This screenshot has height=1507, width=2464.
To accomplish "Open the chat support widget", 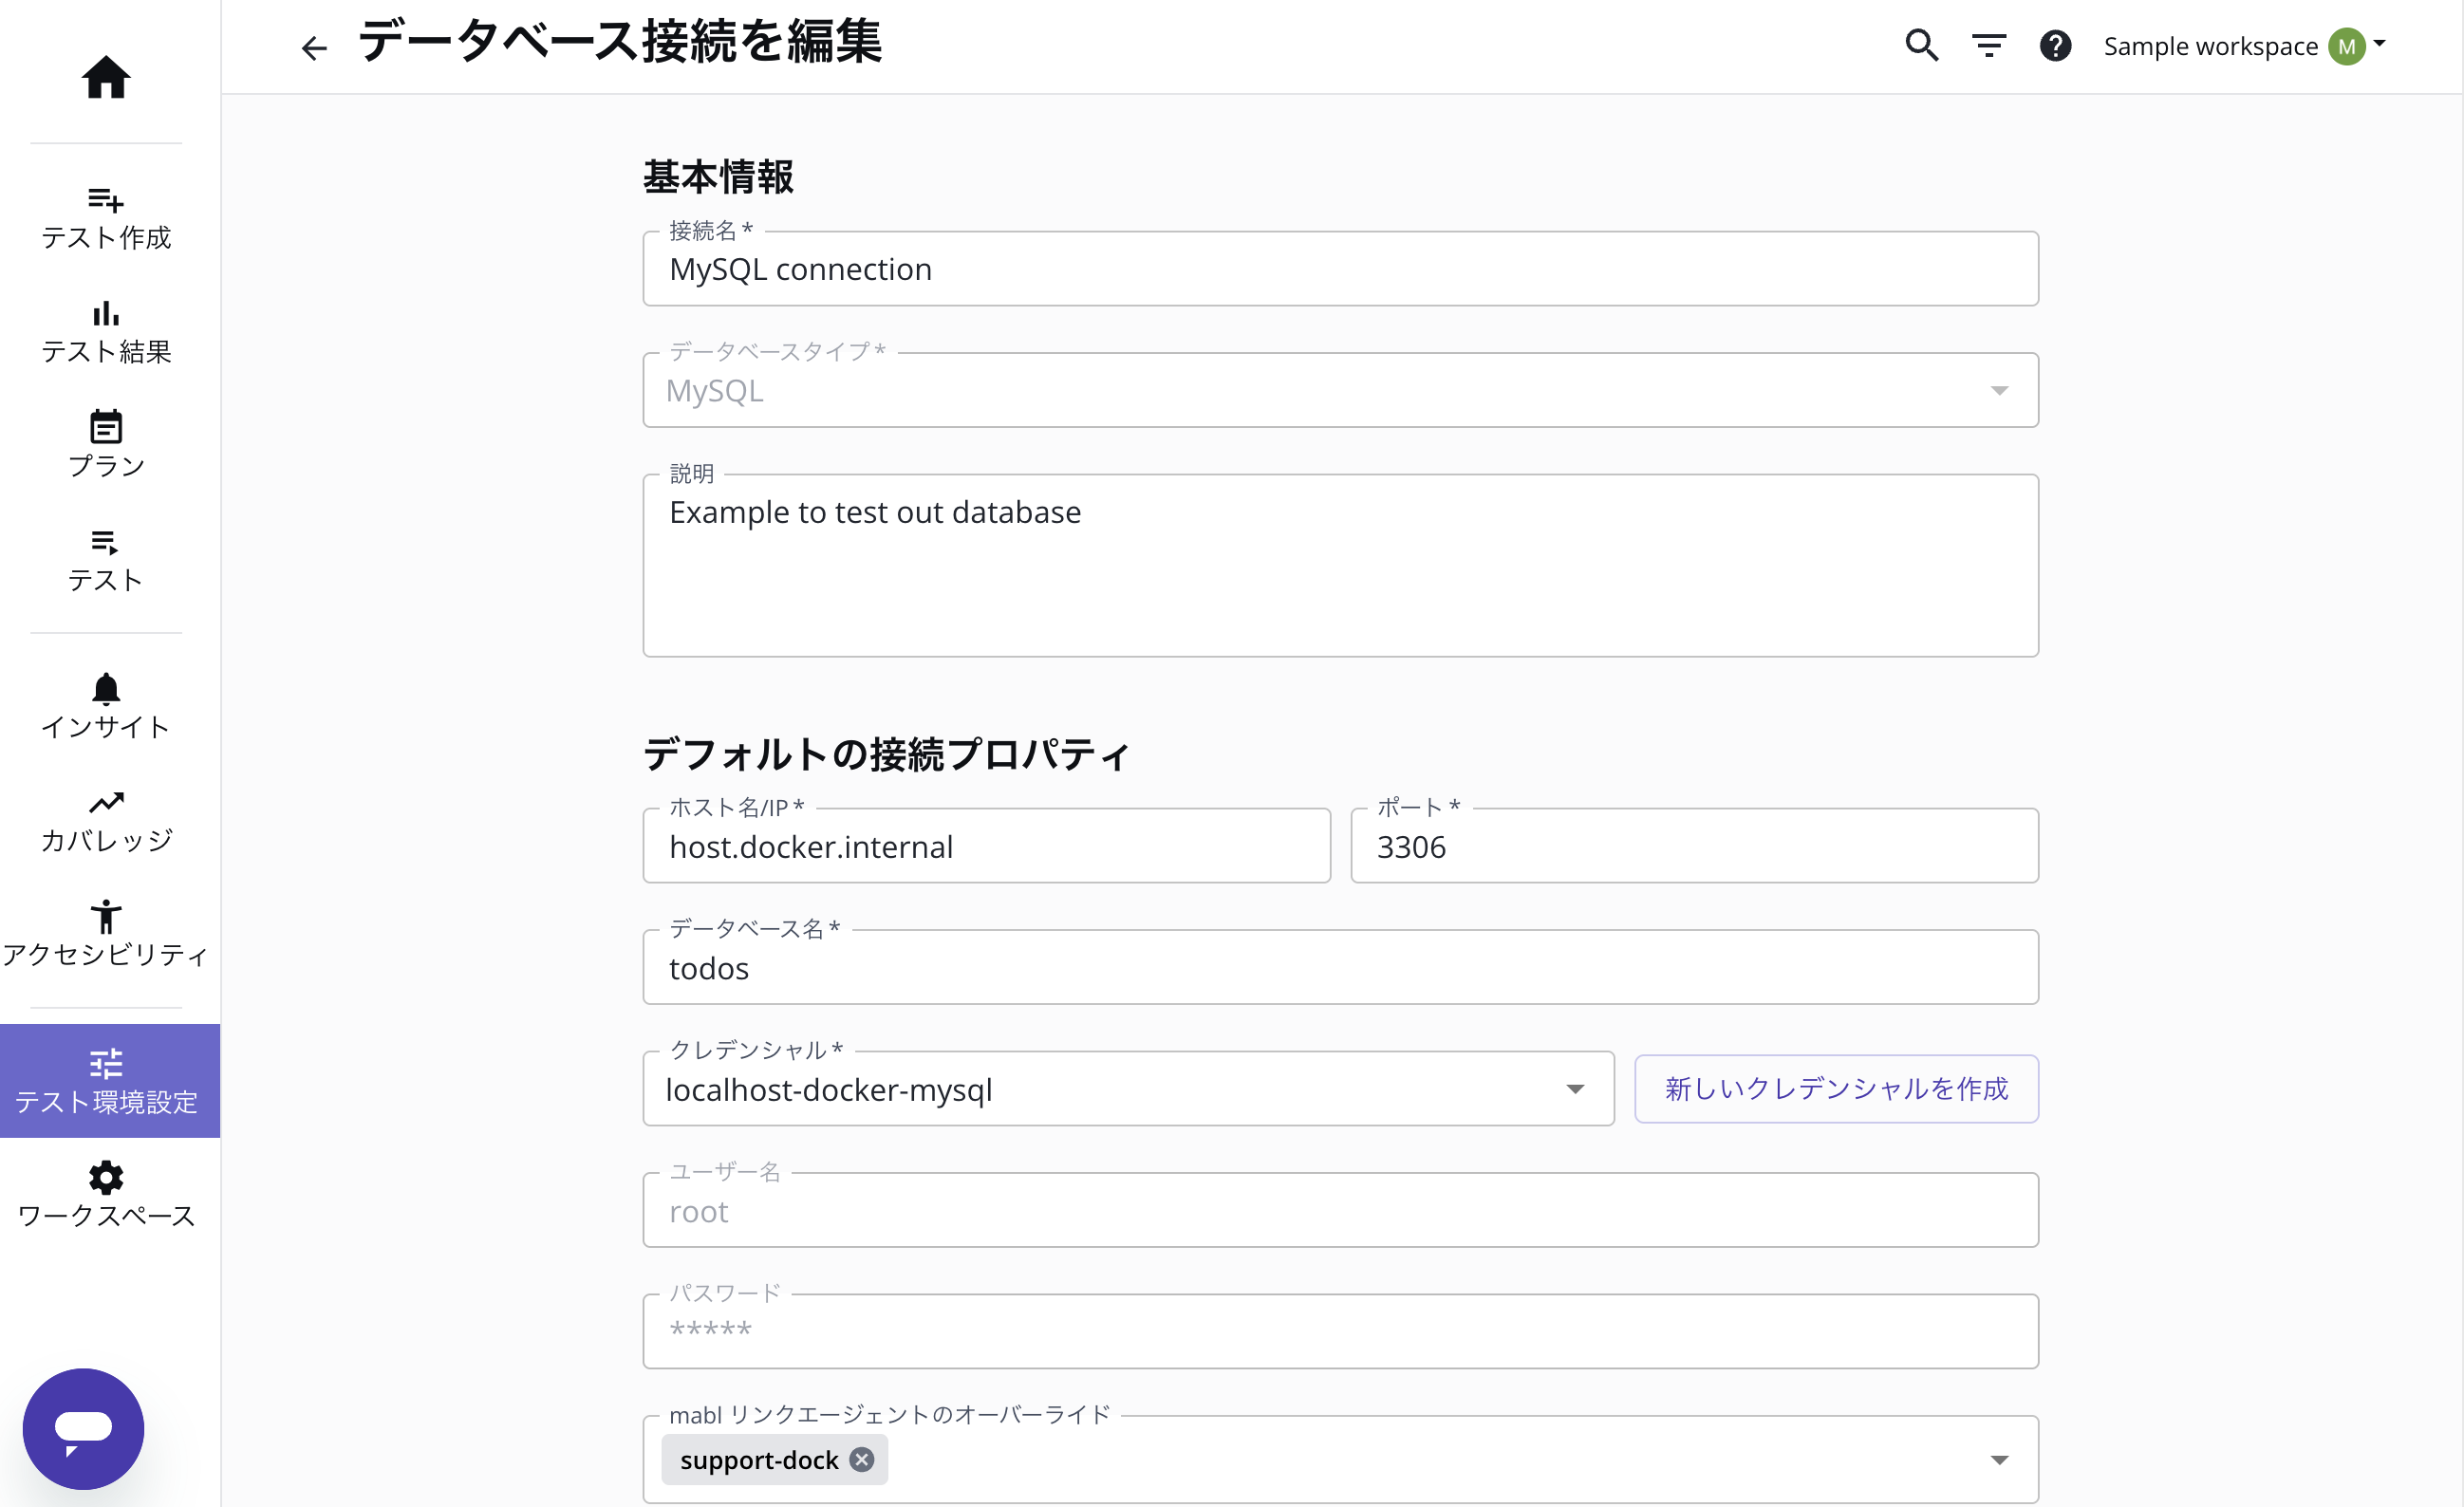I will point(83,1428).
